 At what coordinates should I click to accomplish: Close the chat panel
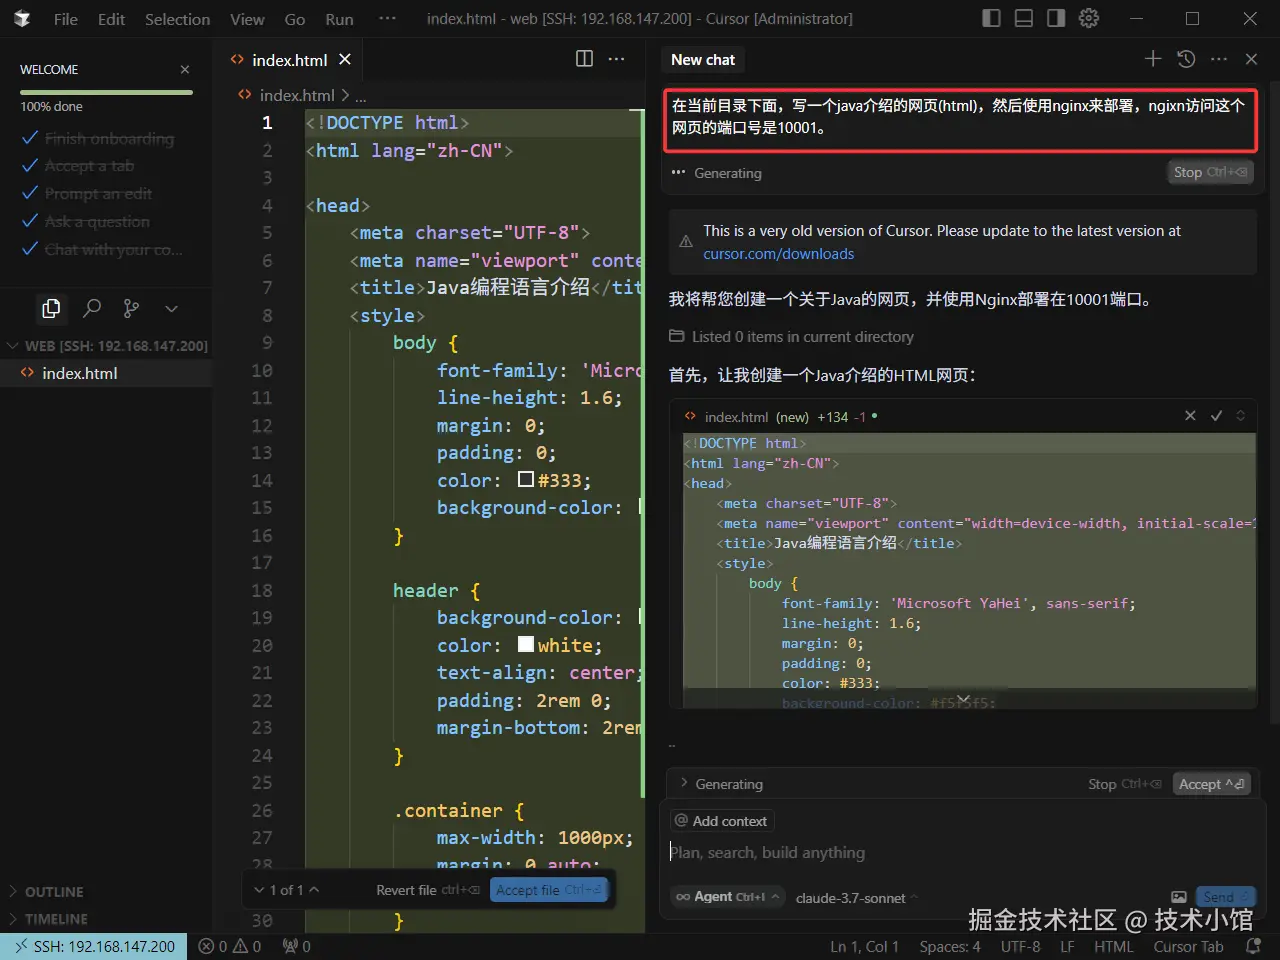click(x=1251, y=59)
